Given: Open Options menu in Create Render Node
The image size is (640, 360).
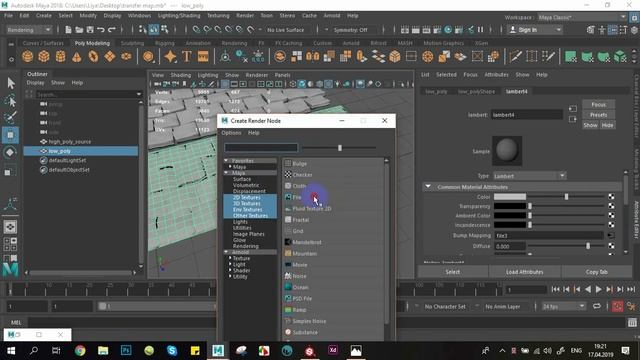Looking at the screenshot, I should (231, 133).
